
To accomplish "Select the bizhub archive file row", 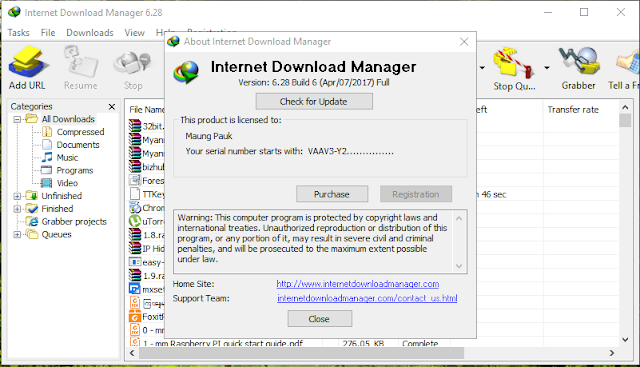I will 147,167.
